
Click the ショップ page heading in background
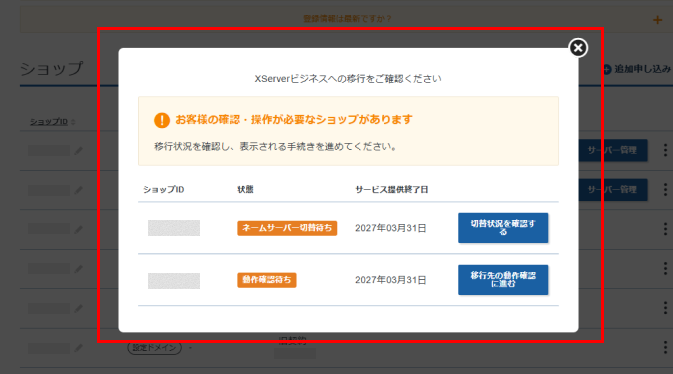coord(52,69)
